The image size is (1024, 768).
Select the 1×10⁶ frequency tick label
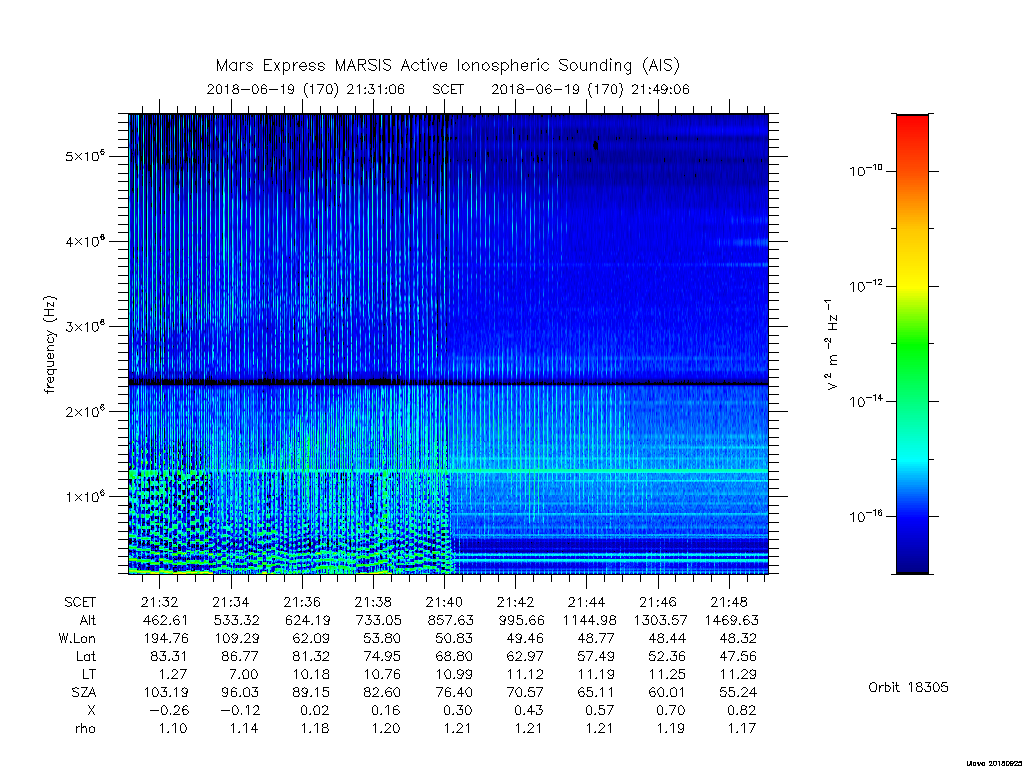click(x=85, y=496)
